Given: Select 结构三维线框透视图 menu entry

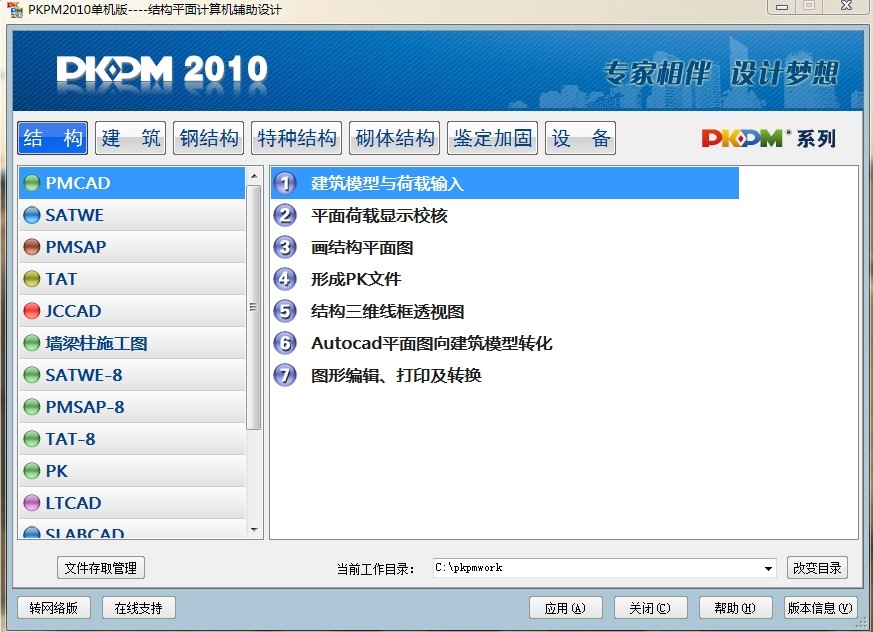Looking at the screenshot, I should 388,311.
